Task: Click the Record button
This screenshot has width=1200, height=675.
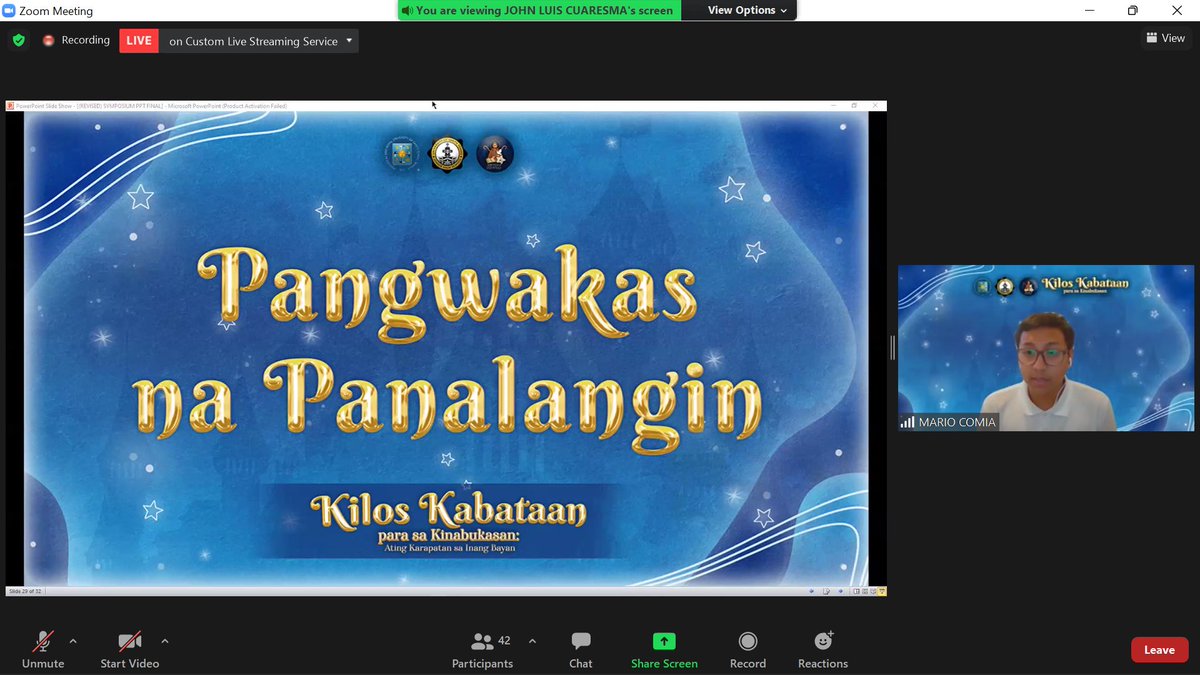Action: (747, 650)
